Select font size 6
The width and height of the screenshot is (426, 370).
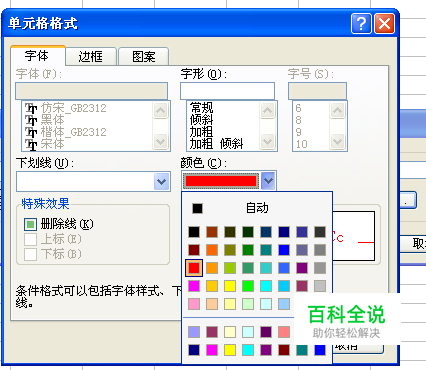[298, 108]
